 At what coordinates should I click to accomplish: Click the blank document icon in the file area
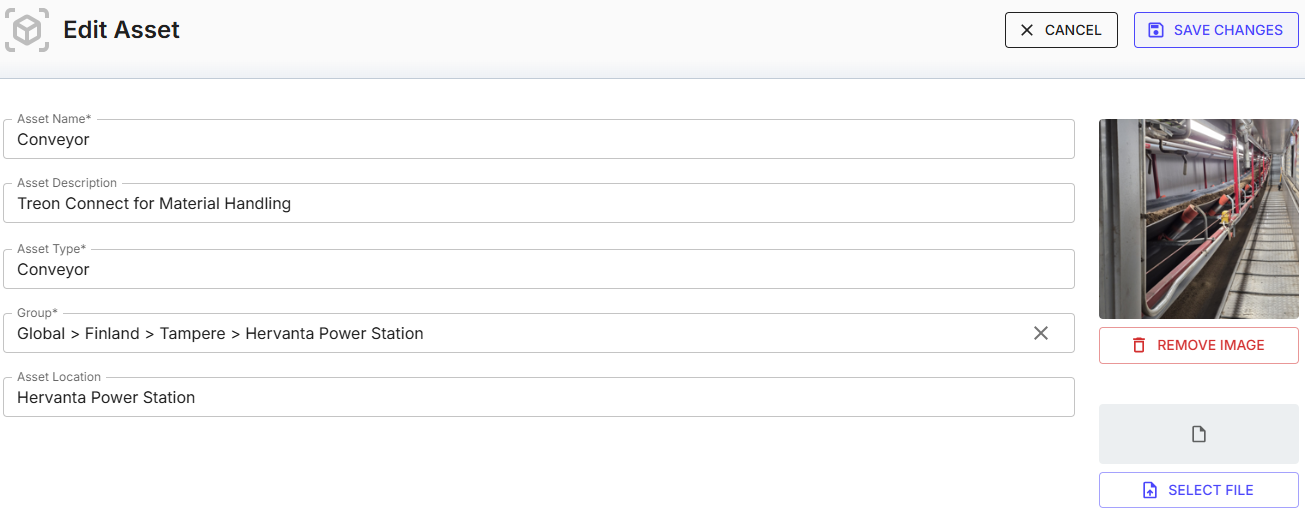pos(1198,434)
